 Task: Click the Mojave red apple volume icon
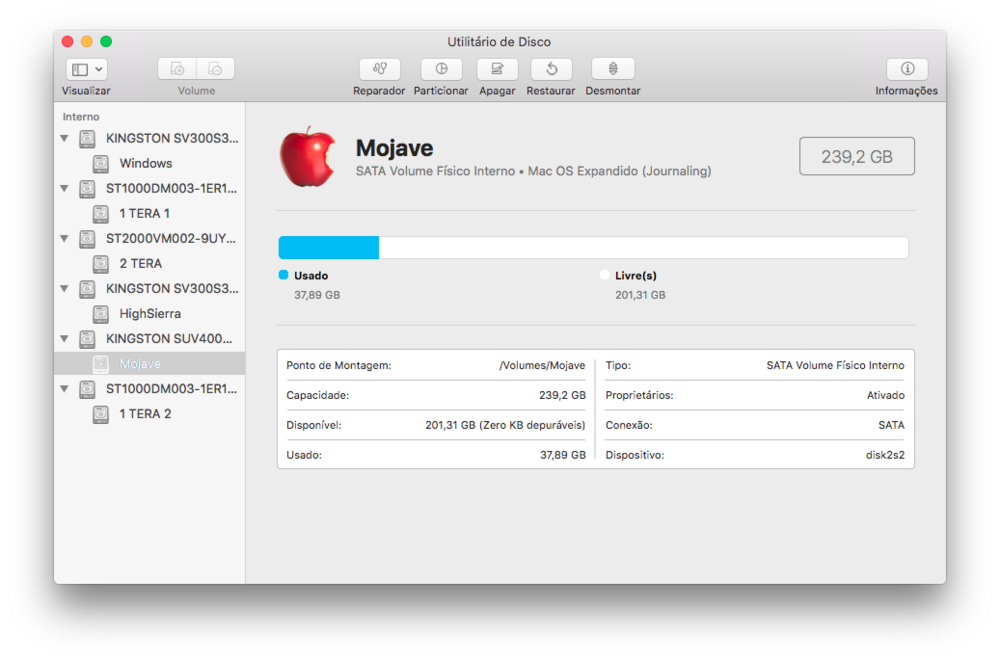(307, 158)
